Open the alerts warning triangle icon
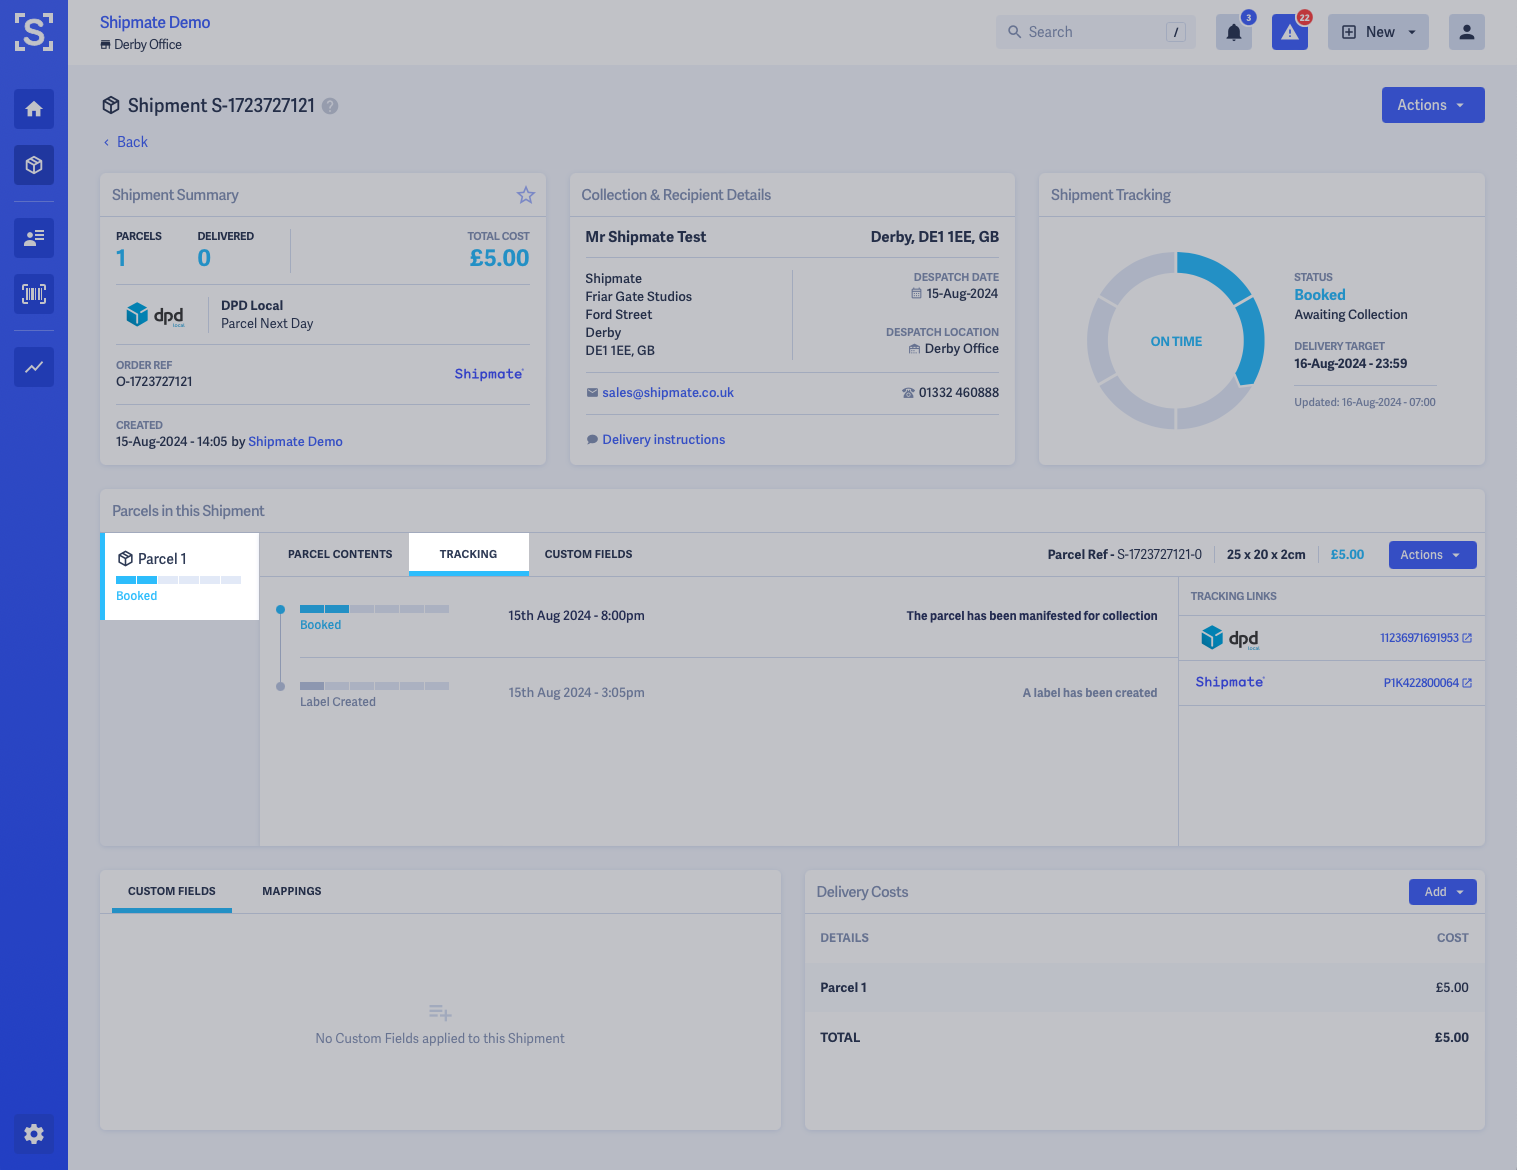1517x1170 pixels. coord(1290,32)
